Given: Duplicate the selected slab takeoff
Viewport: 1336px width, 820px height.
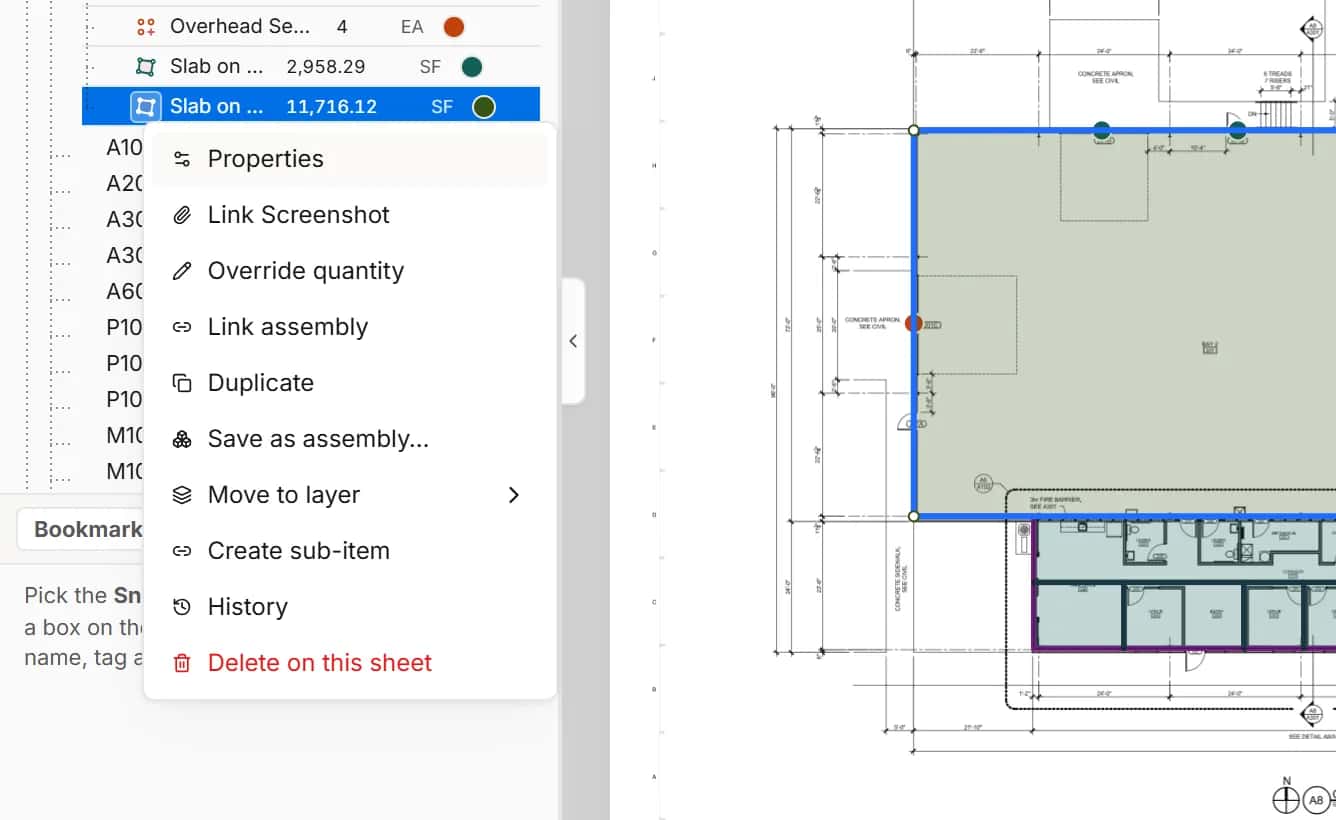Looking at the screenshot, I should coord(349,383).
